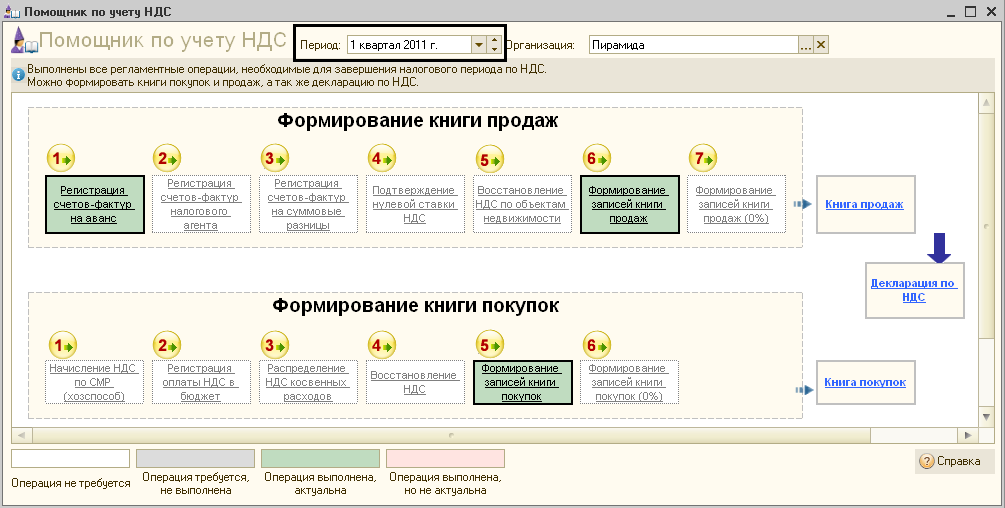Click step 4 icon in Формирование книги покупок
1005x508 pixels.
tap(382, 346)
